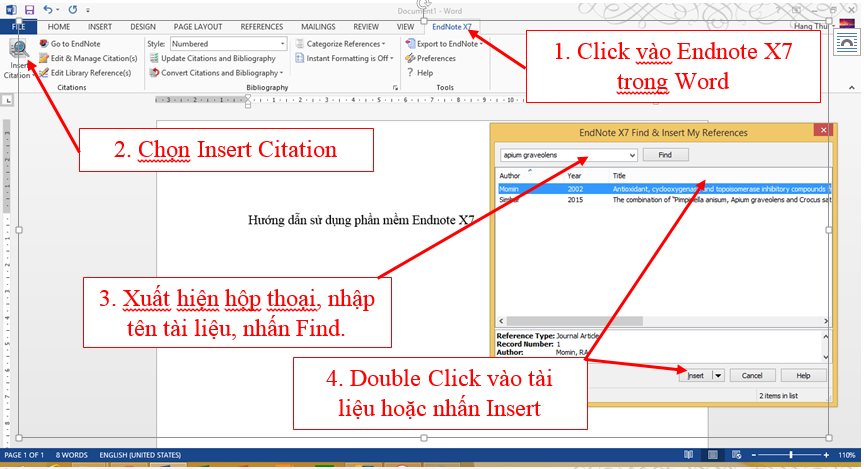Sort by the Title column header
This screenshot has width=864, height=469.
619,176
